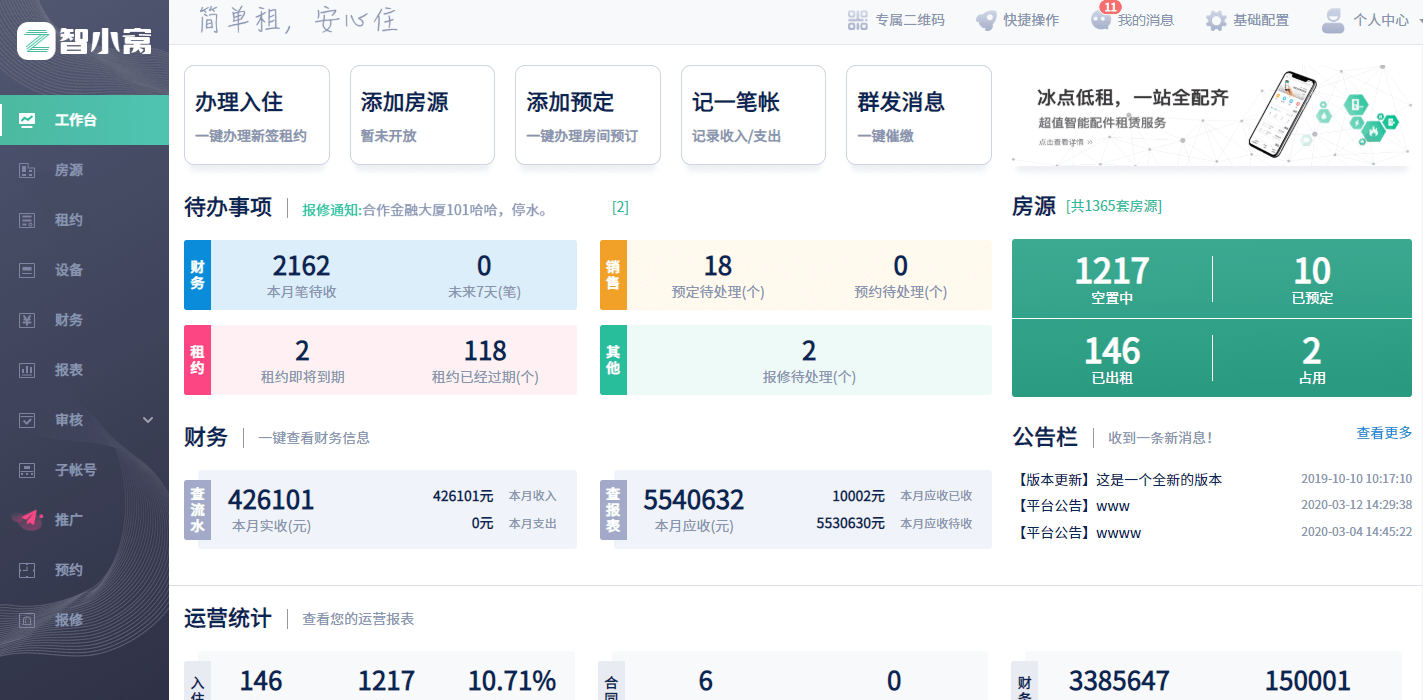Click the gear icon for 基础配置

[1215, 20]
